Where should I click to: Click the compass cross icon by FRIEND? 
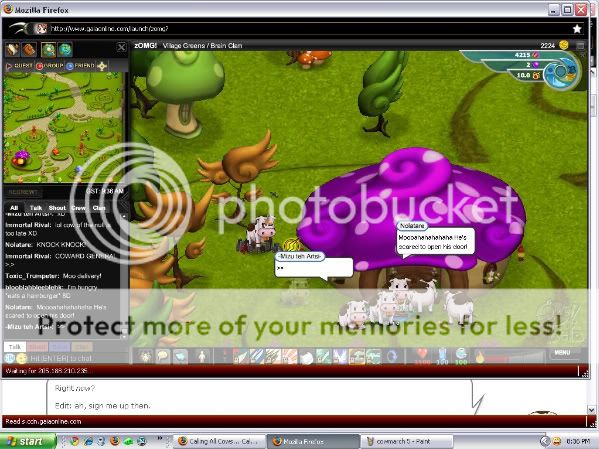[102, 66]
